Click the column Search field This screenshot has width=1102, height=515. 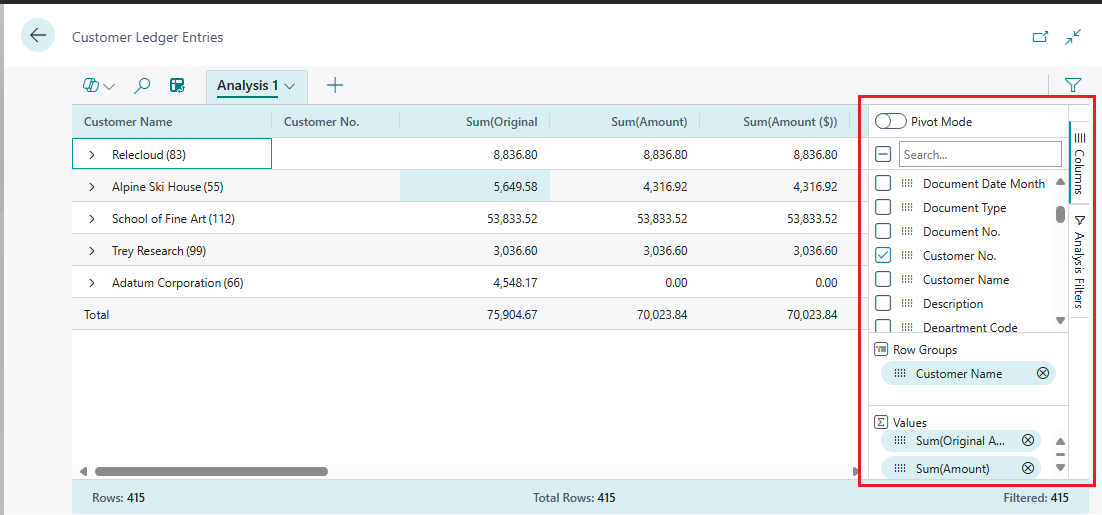tap(979, 155)
